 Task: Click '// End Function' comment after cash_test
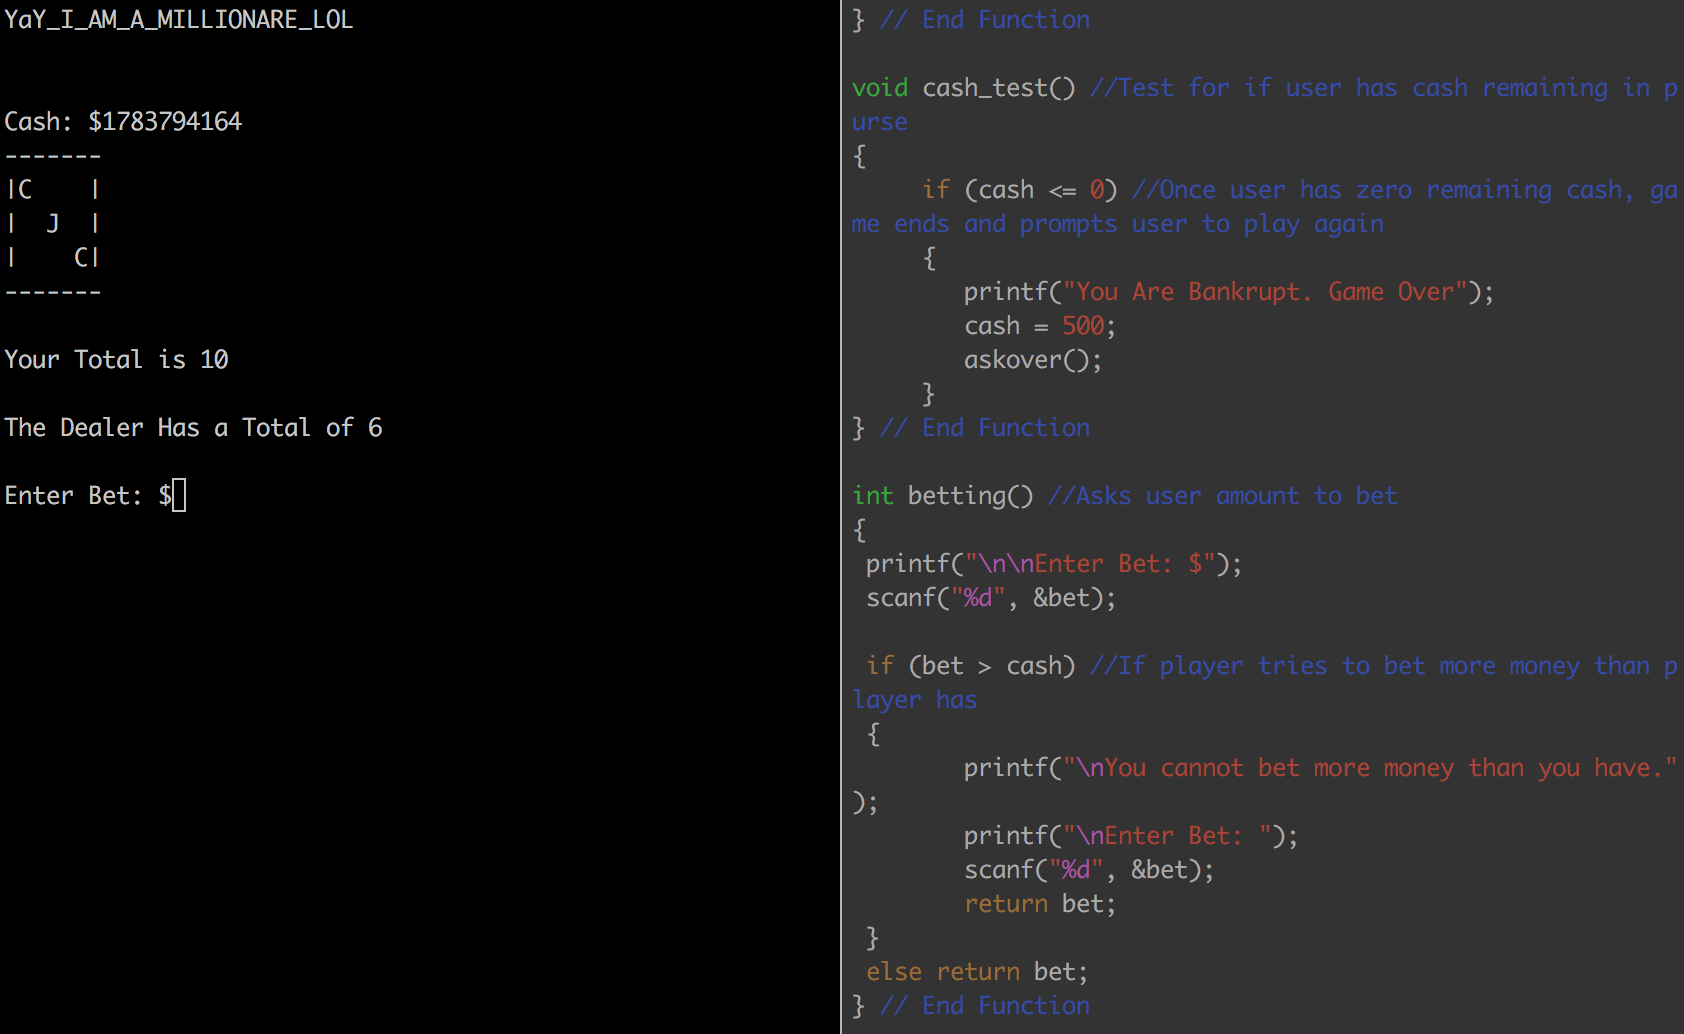985,428
